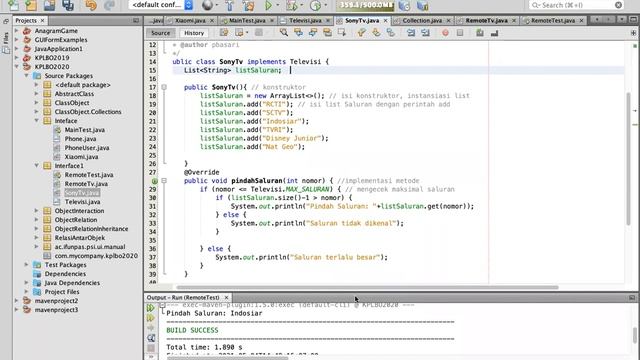Screen dimensions: 640x360
Task: Toggle bookmark on current line
Action: pyautogui.click(x=391, y=33)
